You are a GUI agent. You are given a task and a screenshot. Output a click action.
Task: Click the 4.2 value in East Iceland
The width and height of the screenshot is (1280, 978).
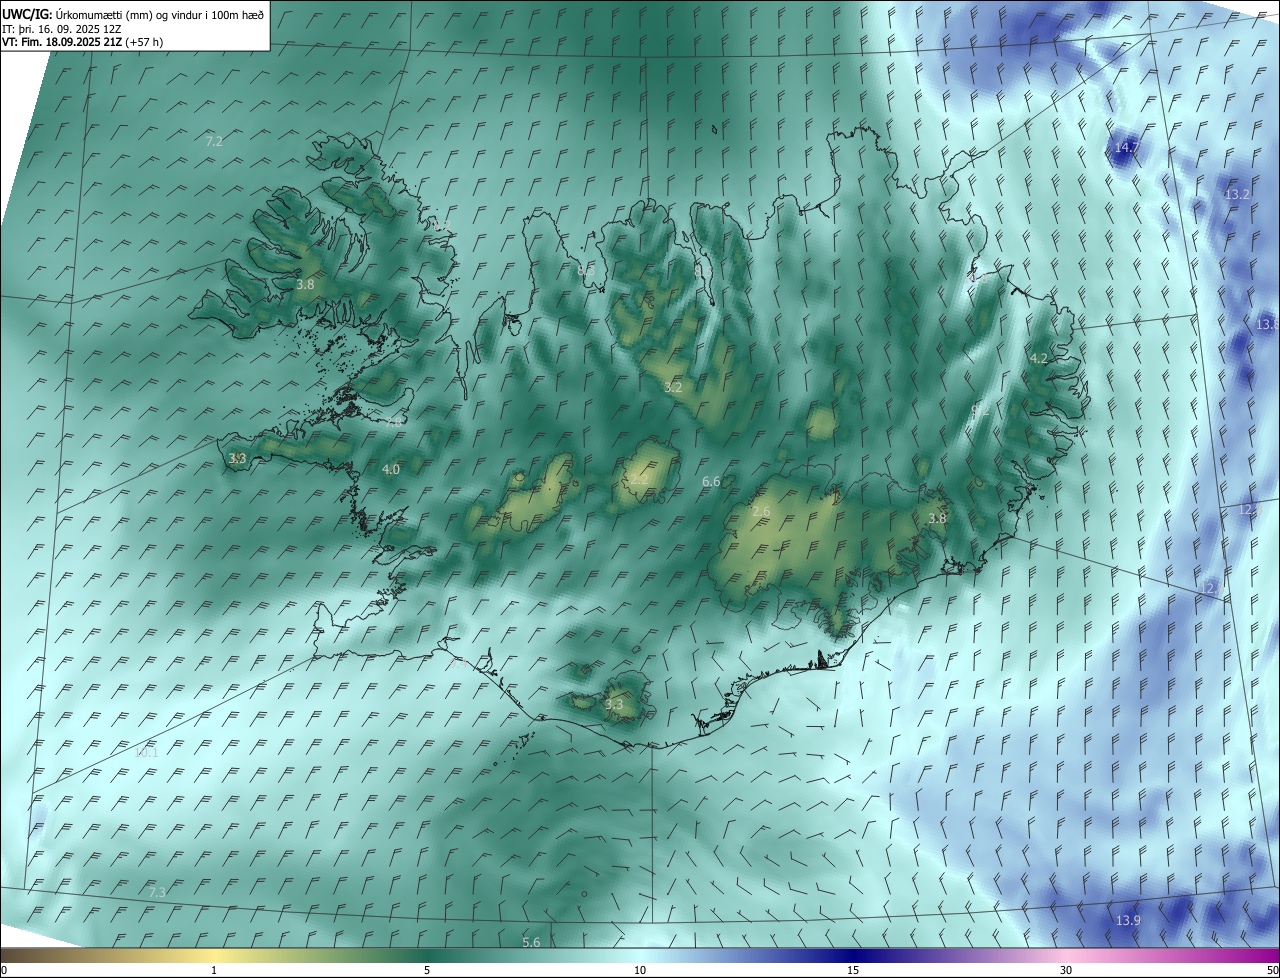[x=1039, y=359]
